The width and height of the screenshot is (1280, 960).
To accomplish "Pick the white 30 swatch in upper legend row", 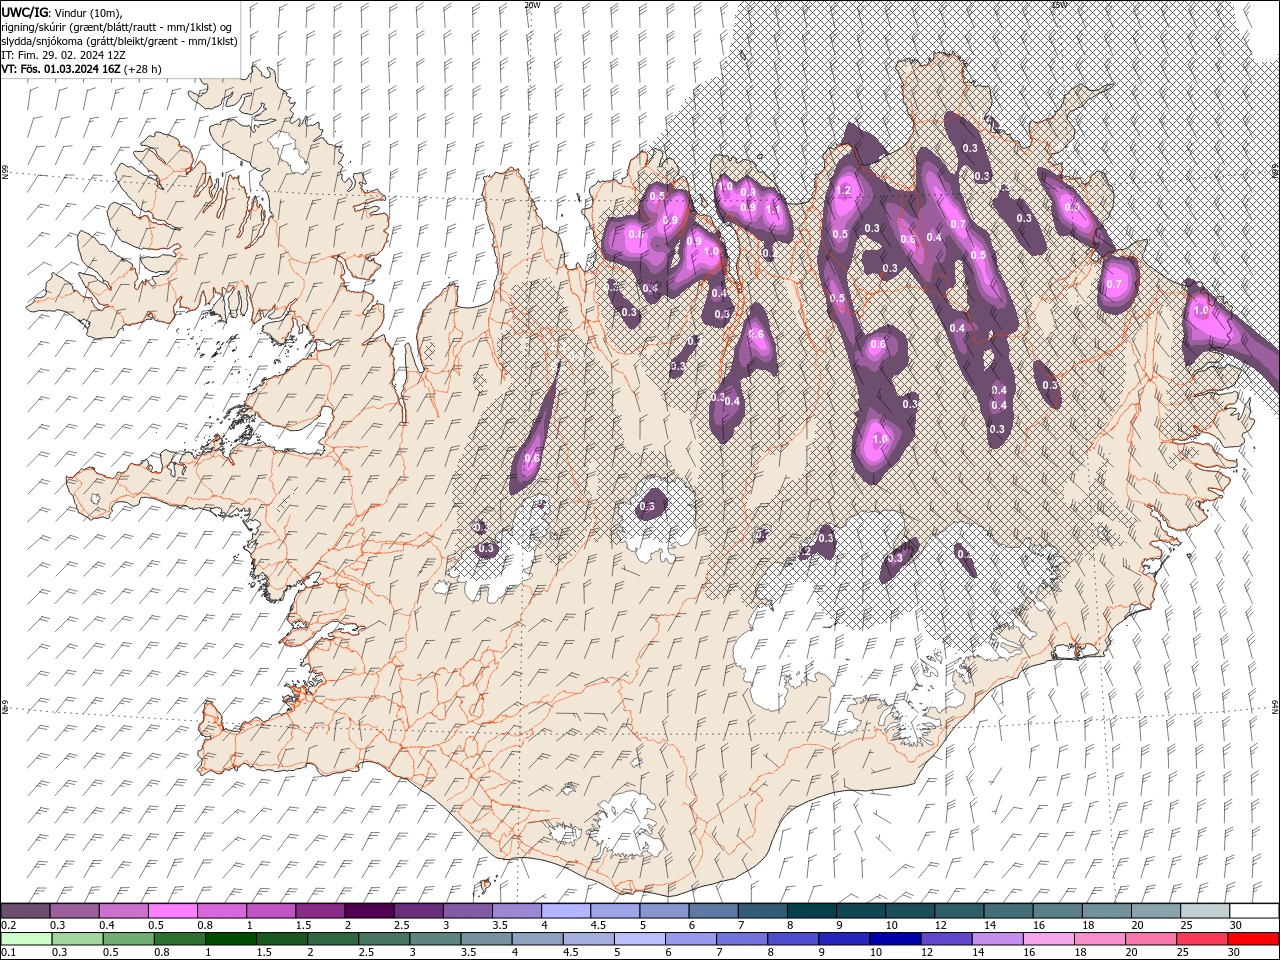I will tap(1254, 911).
